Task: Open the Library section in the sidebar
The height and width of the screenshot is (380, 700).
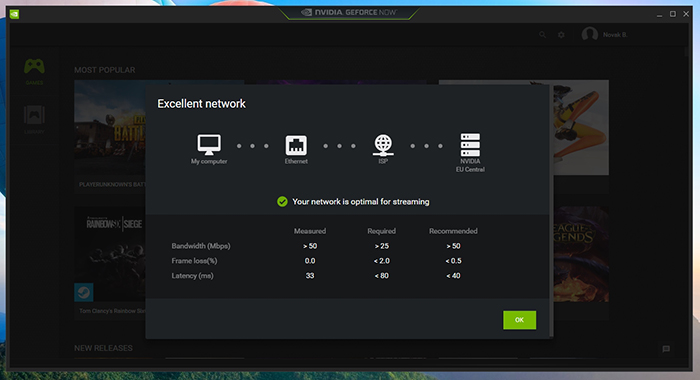Action: pos(34,119)
